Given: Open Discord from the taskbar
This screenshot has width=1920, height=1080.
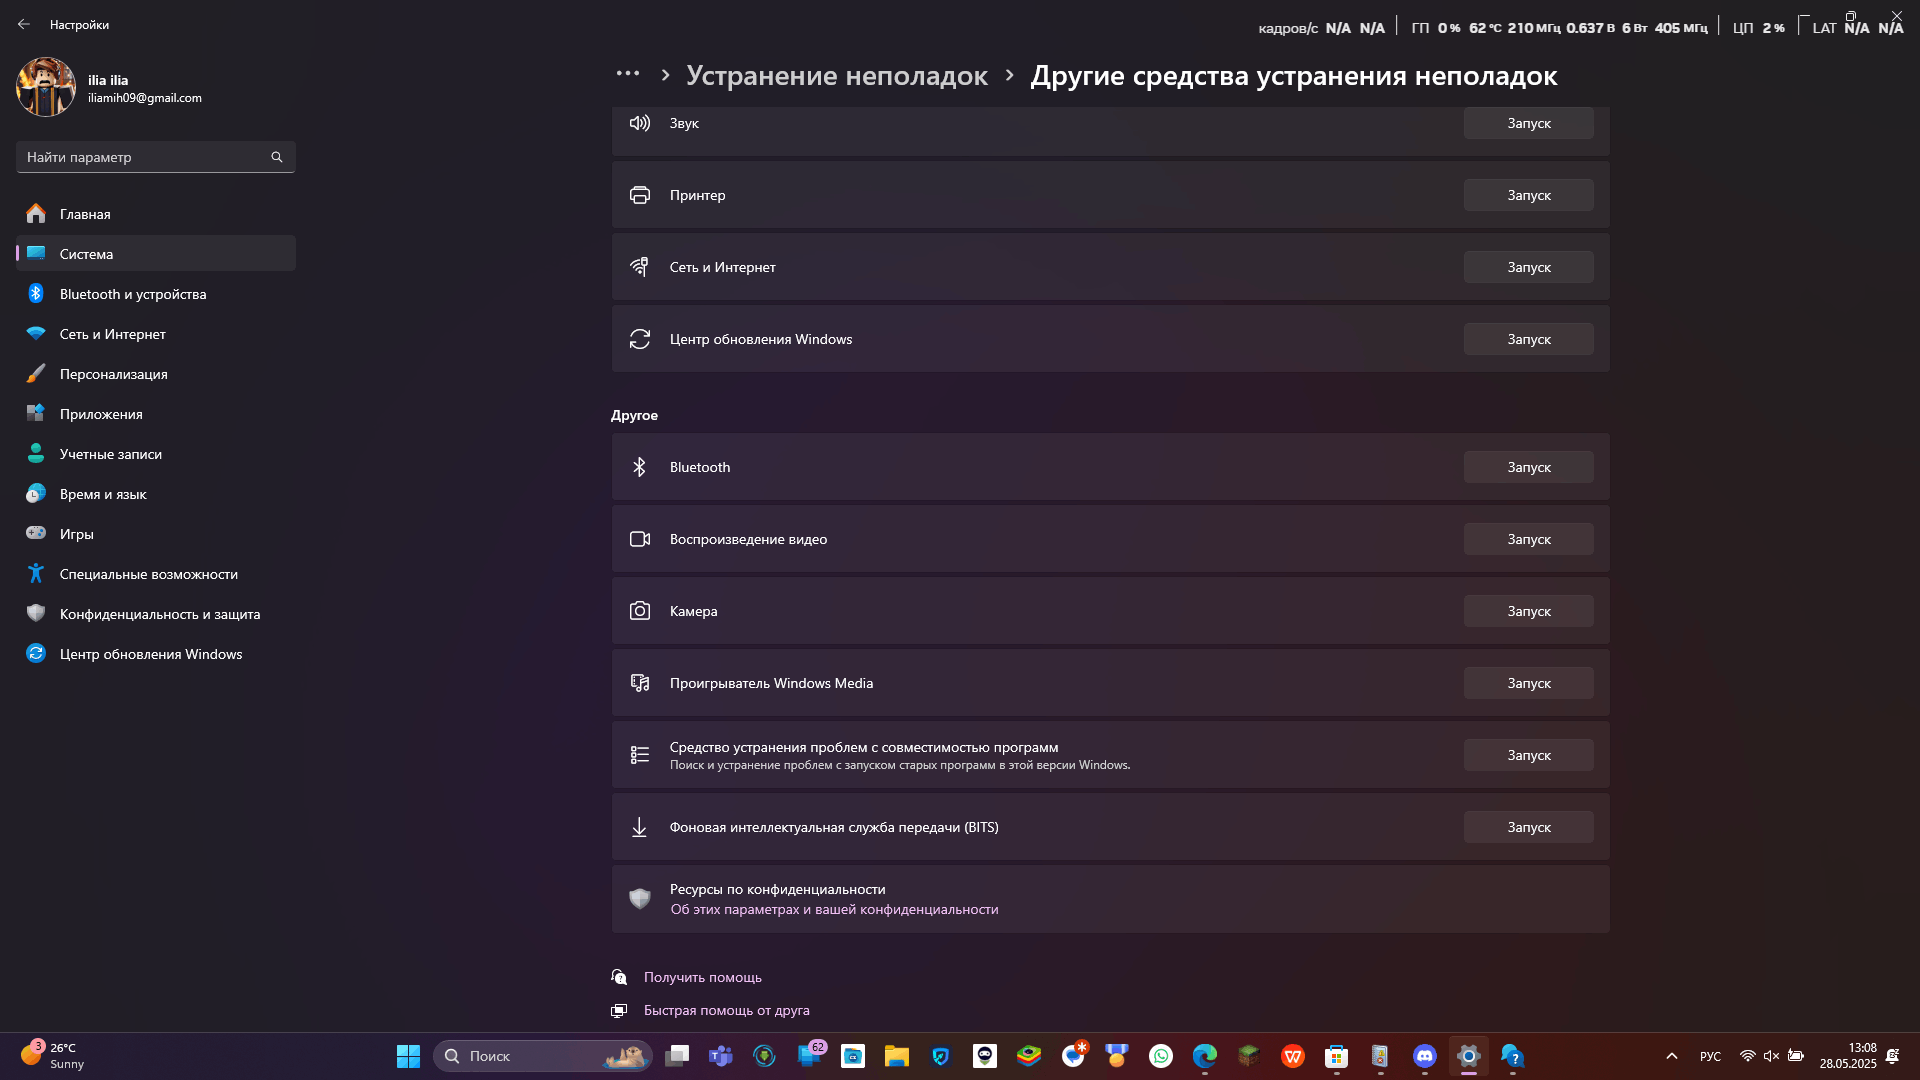Looking at the screenshot, I should pyautogui.click(x=1424, y=1056).
